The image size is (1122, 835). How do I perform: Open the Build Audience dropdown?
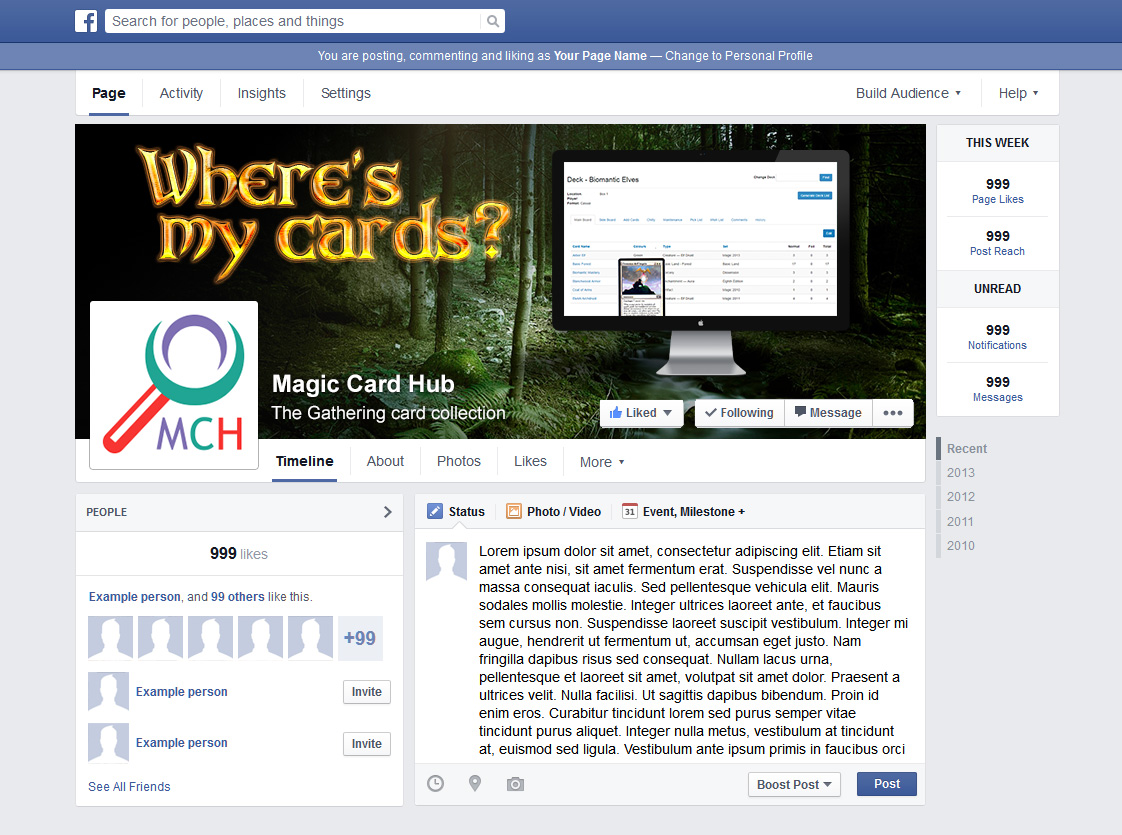tap(908, 93)
